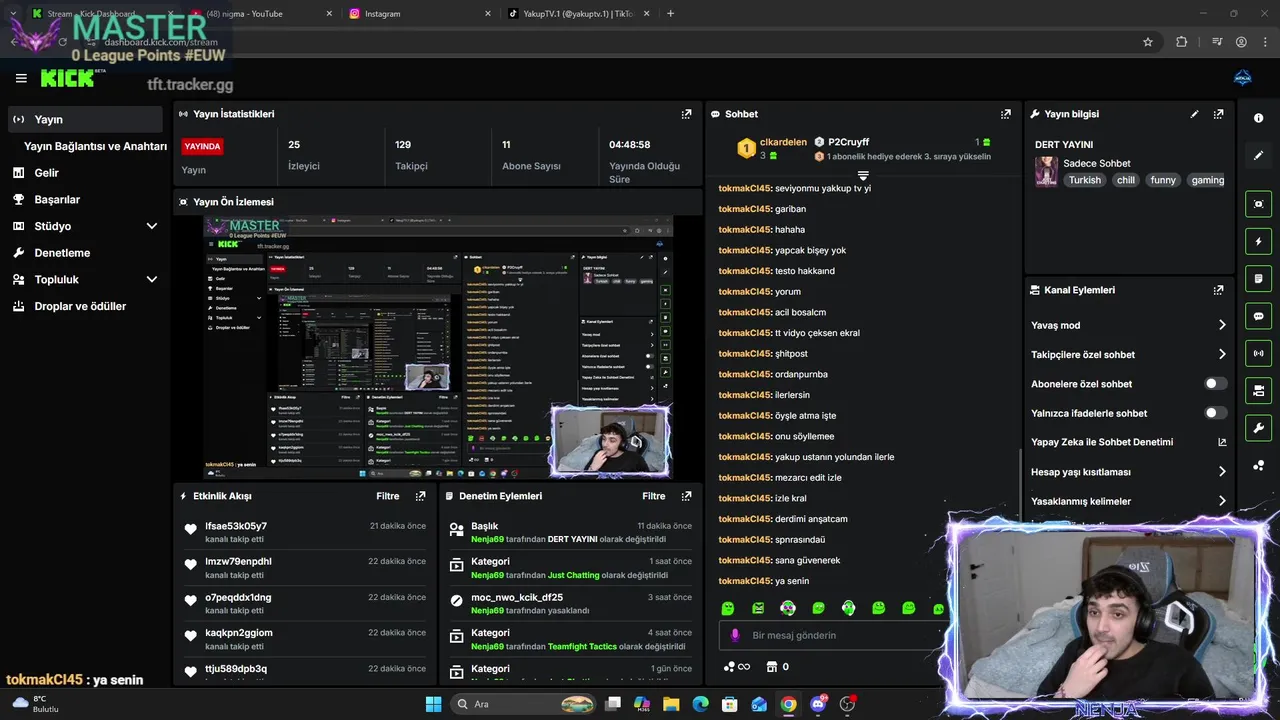Viewport: 1280px width, 720px height.
Task: Pop out the Sohbet chat panel
Action: 1006,114
